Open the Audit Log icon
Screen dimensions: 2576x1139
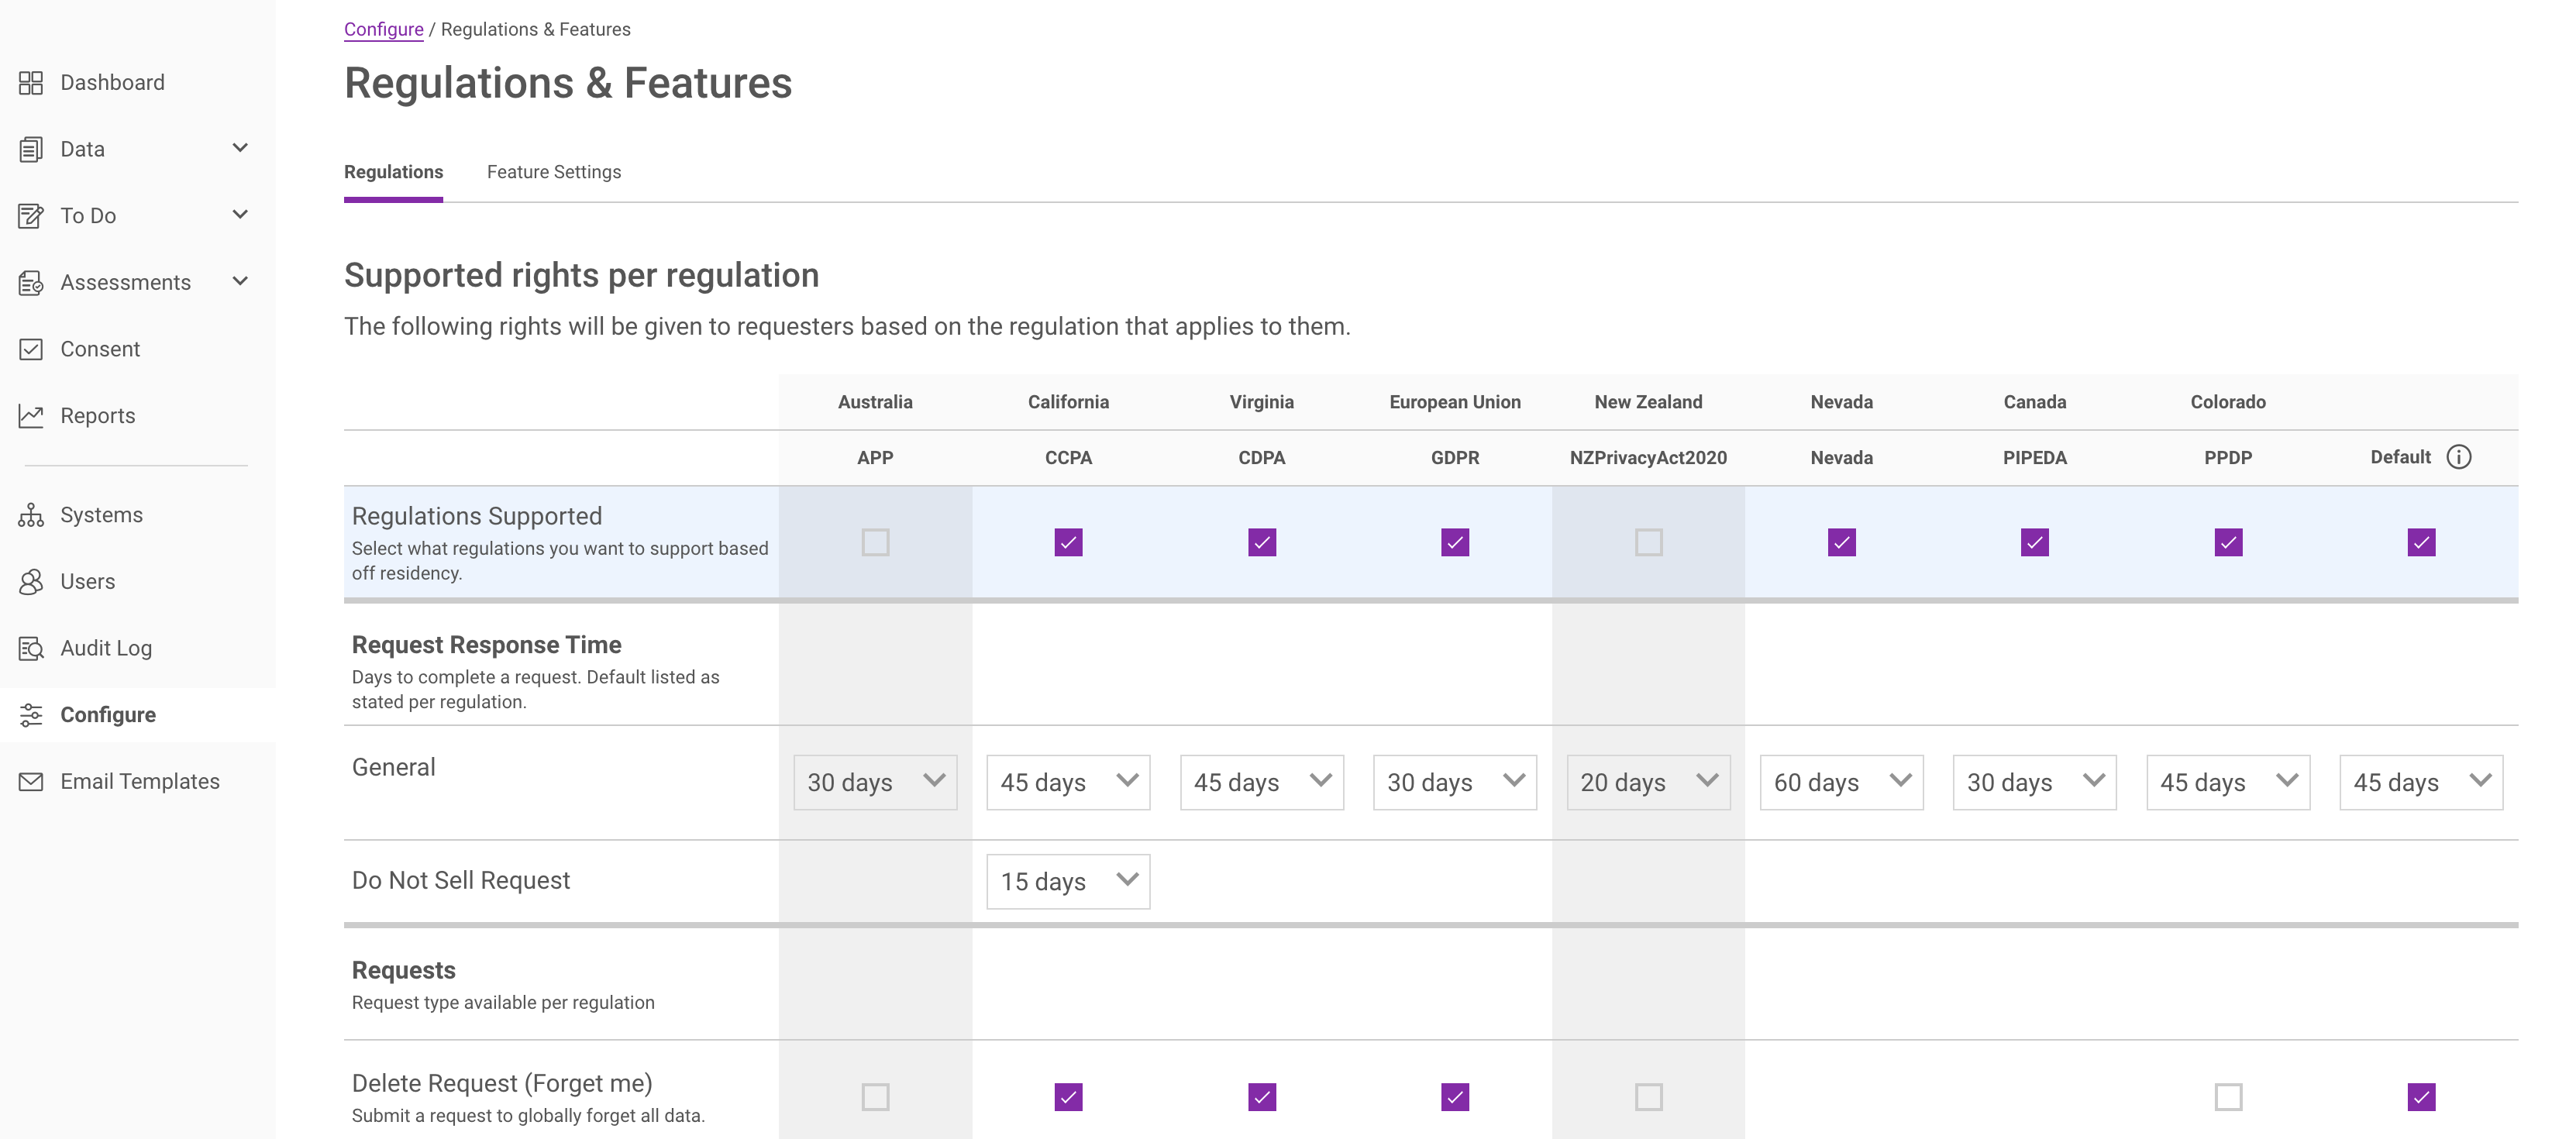31,647
